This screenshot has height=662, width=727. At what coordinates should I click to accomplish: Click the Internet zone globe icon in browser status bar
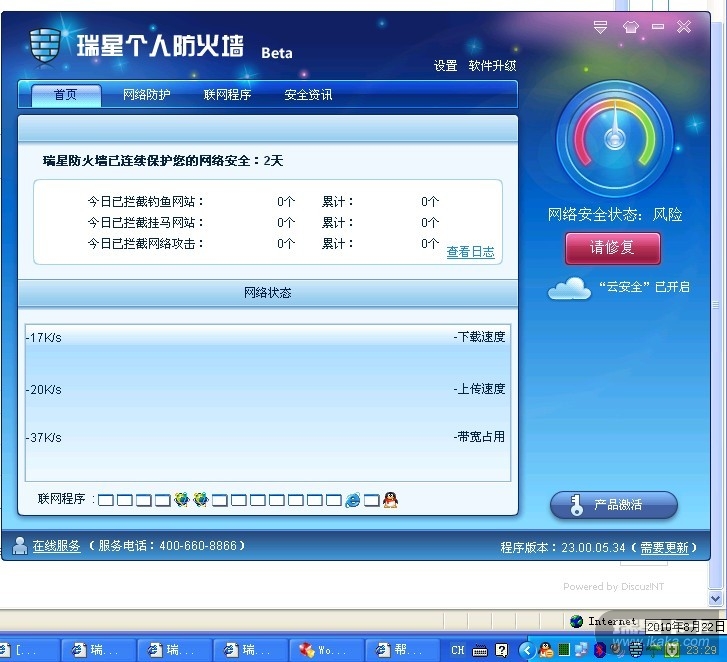coord(576,621)
